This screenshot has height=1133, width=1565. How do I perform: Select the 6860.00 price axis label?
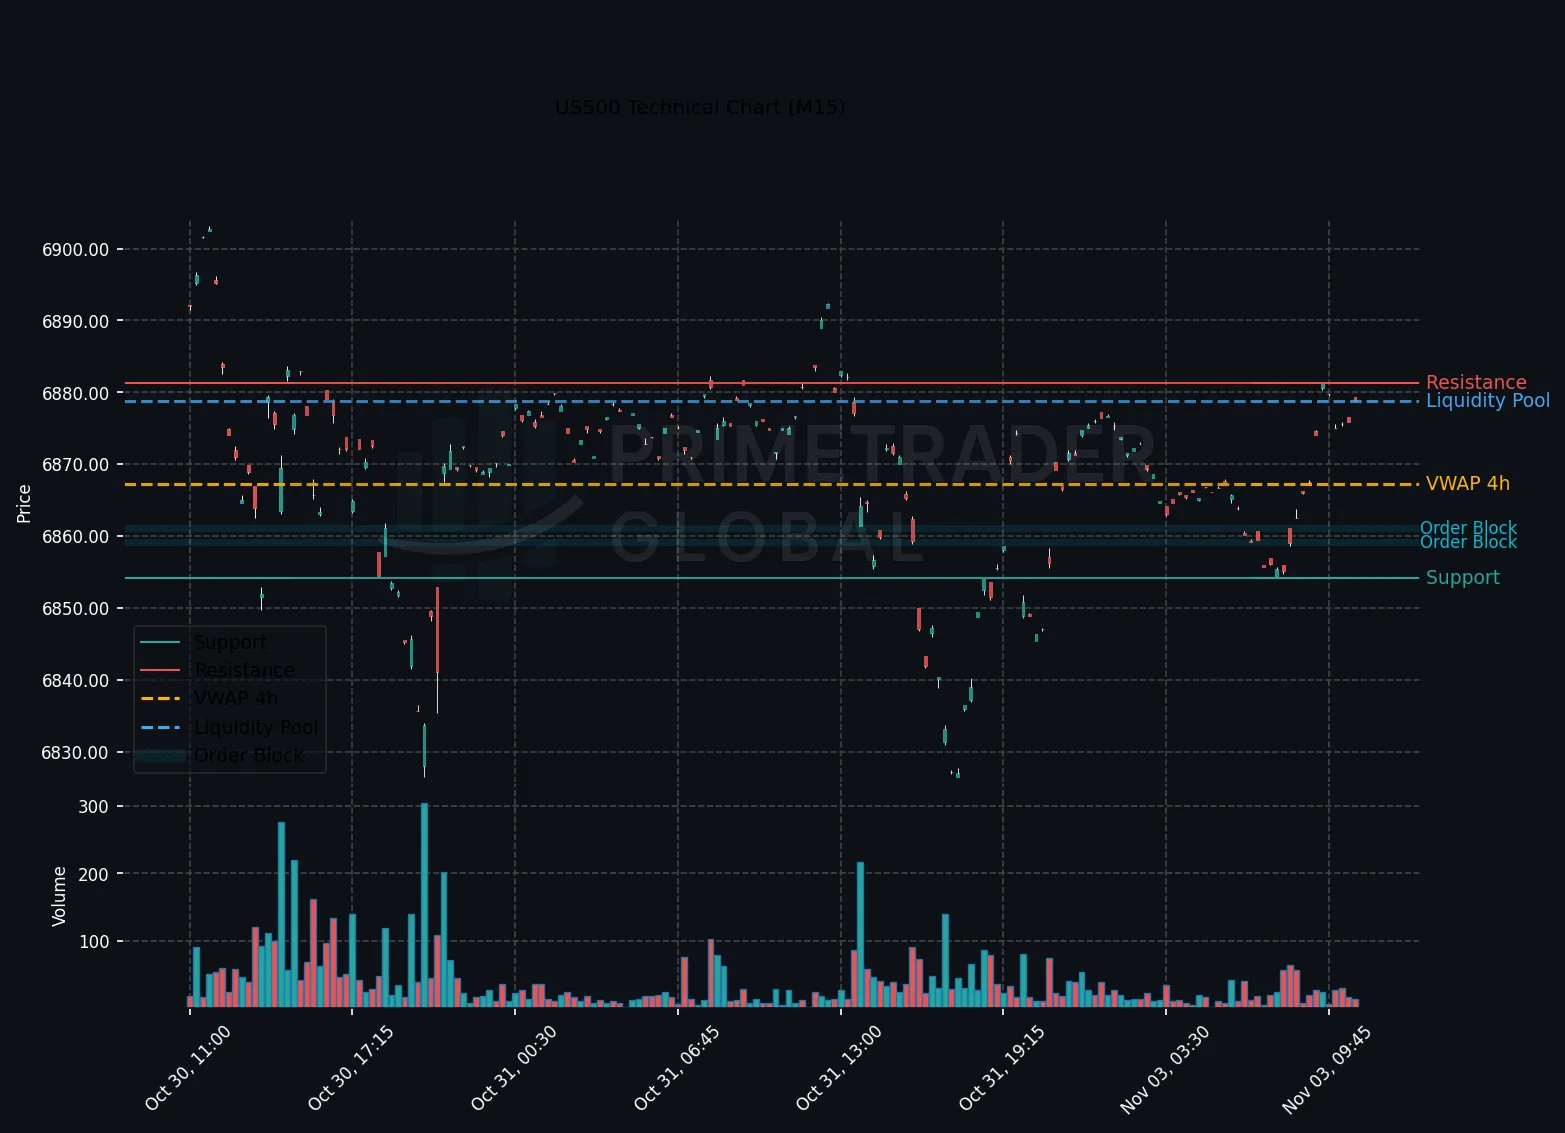click(76, 537)
